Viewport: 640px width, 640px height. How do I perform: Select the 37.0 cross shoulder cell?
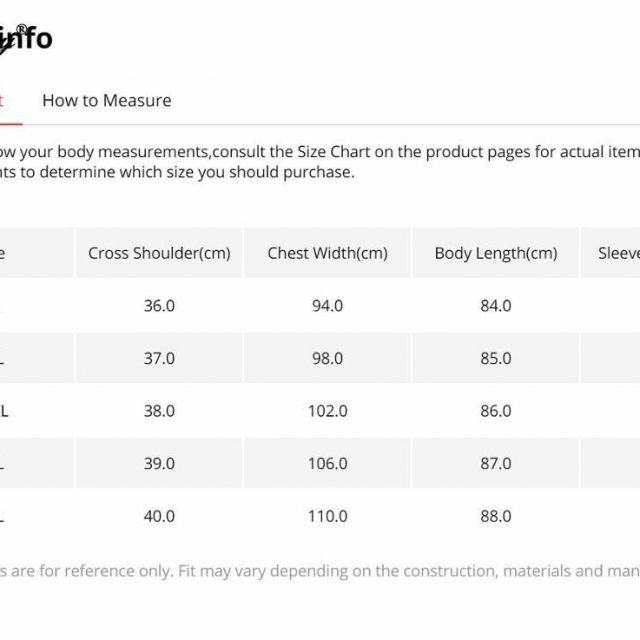coord(159,358)
